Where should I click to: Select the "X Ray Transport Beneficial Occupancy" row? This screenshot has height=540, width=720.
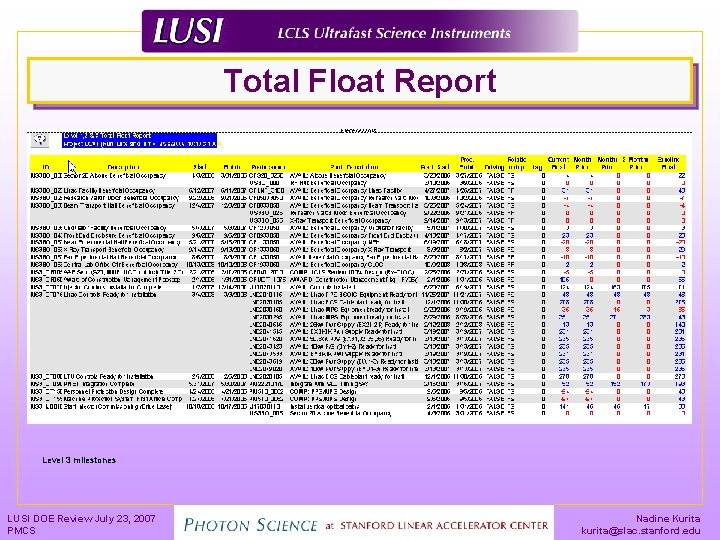358,250
